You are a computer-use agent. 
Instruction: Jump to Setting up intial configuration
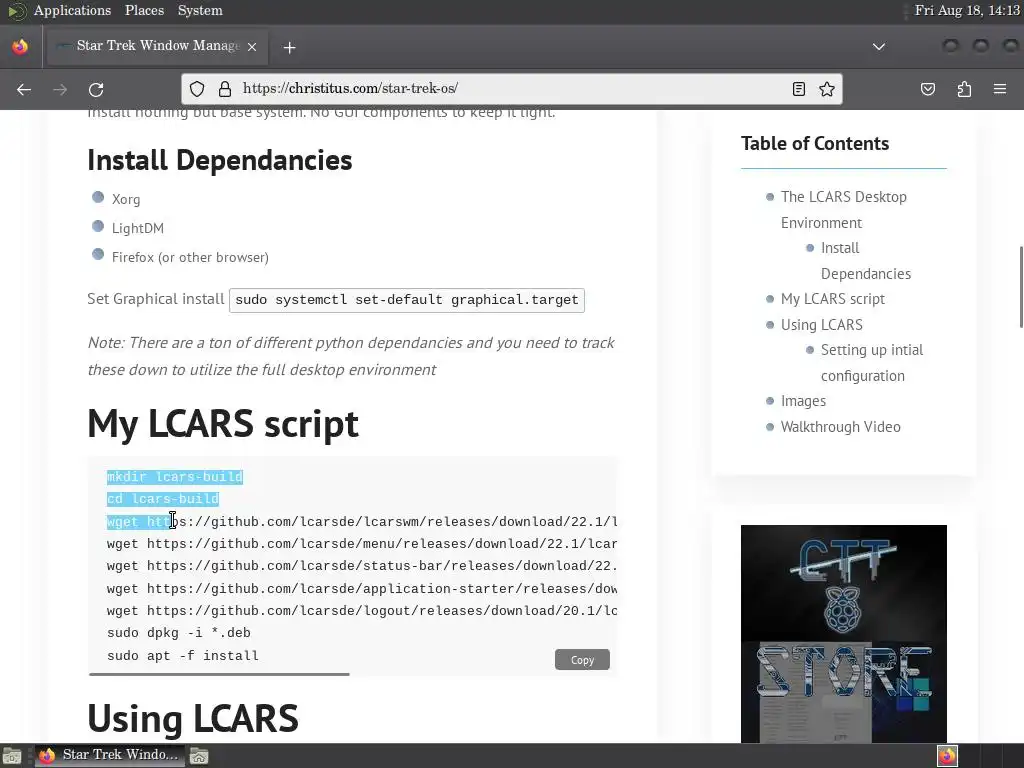(x=872, y=362)
